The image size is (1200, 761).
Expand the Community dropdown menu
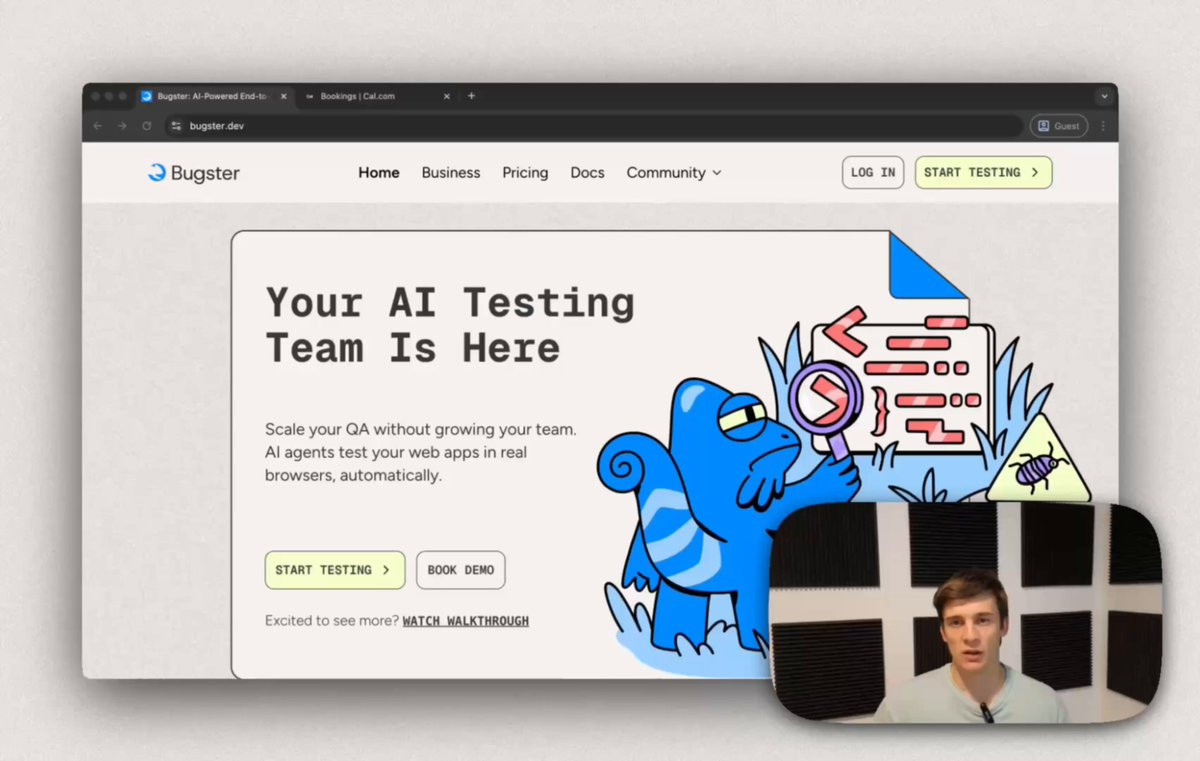(674, 172)
